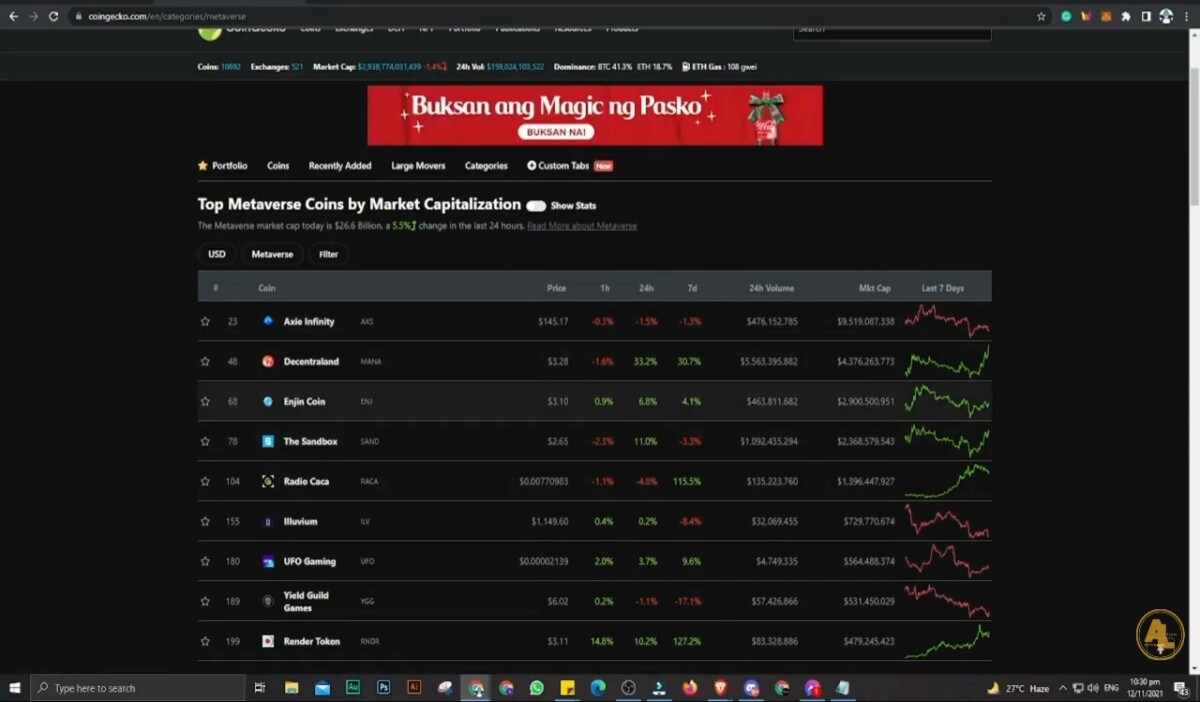Star UFO Gaming as a favorite
The image size is (1200, 702).
coord(205,561)
